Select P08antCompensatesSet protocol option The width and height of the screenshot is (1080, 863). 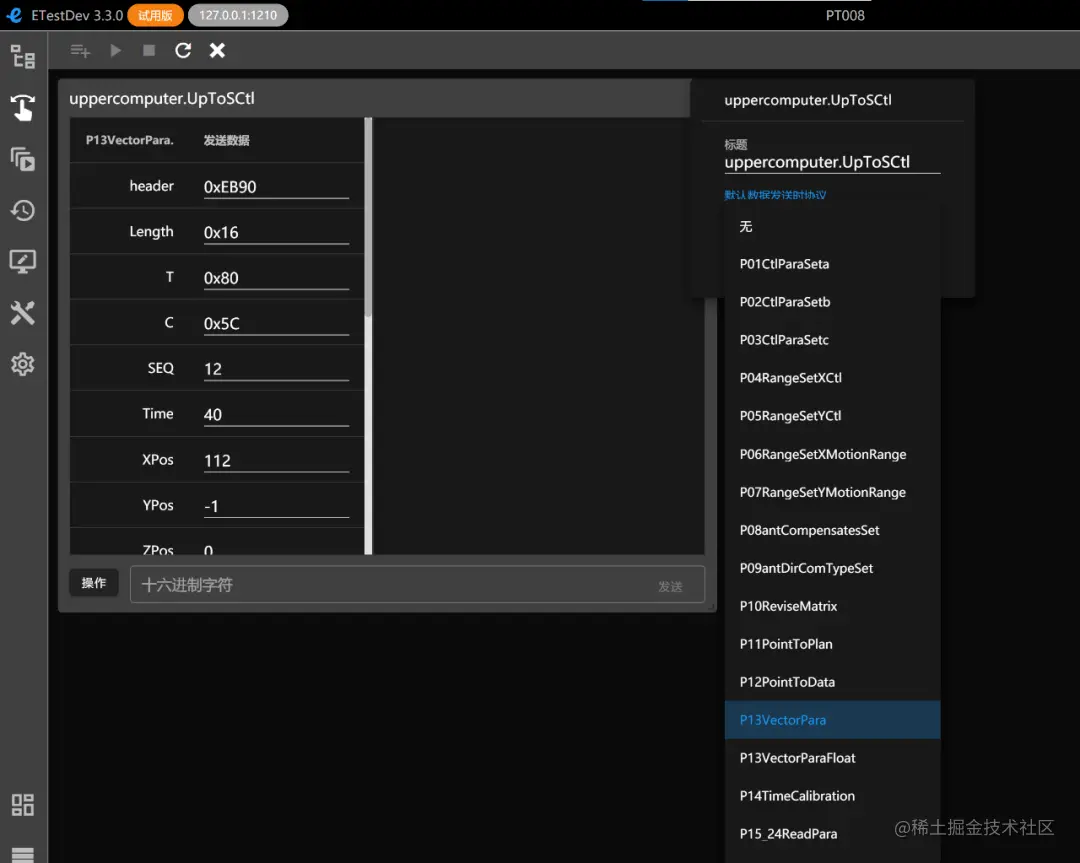point(832,530)
